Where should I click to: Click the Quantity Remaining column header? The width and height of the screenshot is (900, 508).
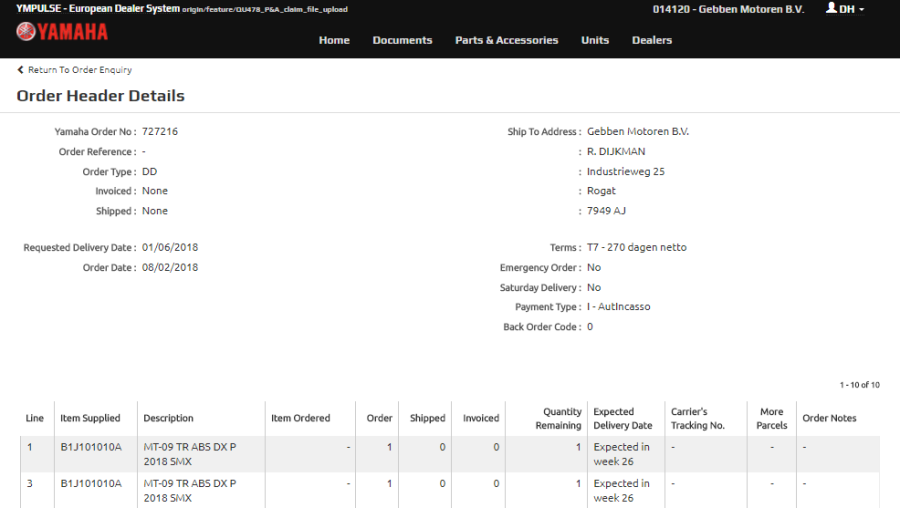coord(558,418)
